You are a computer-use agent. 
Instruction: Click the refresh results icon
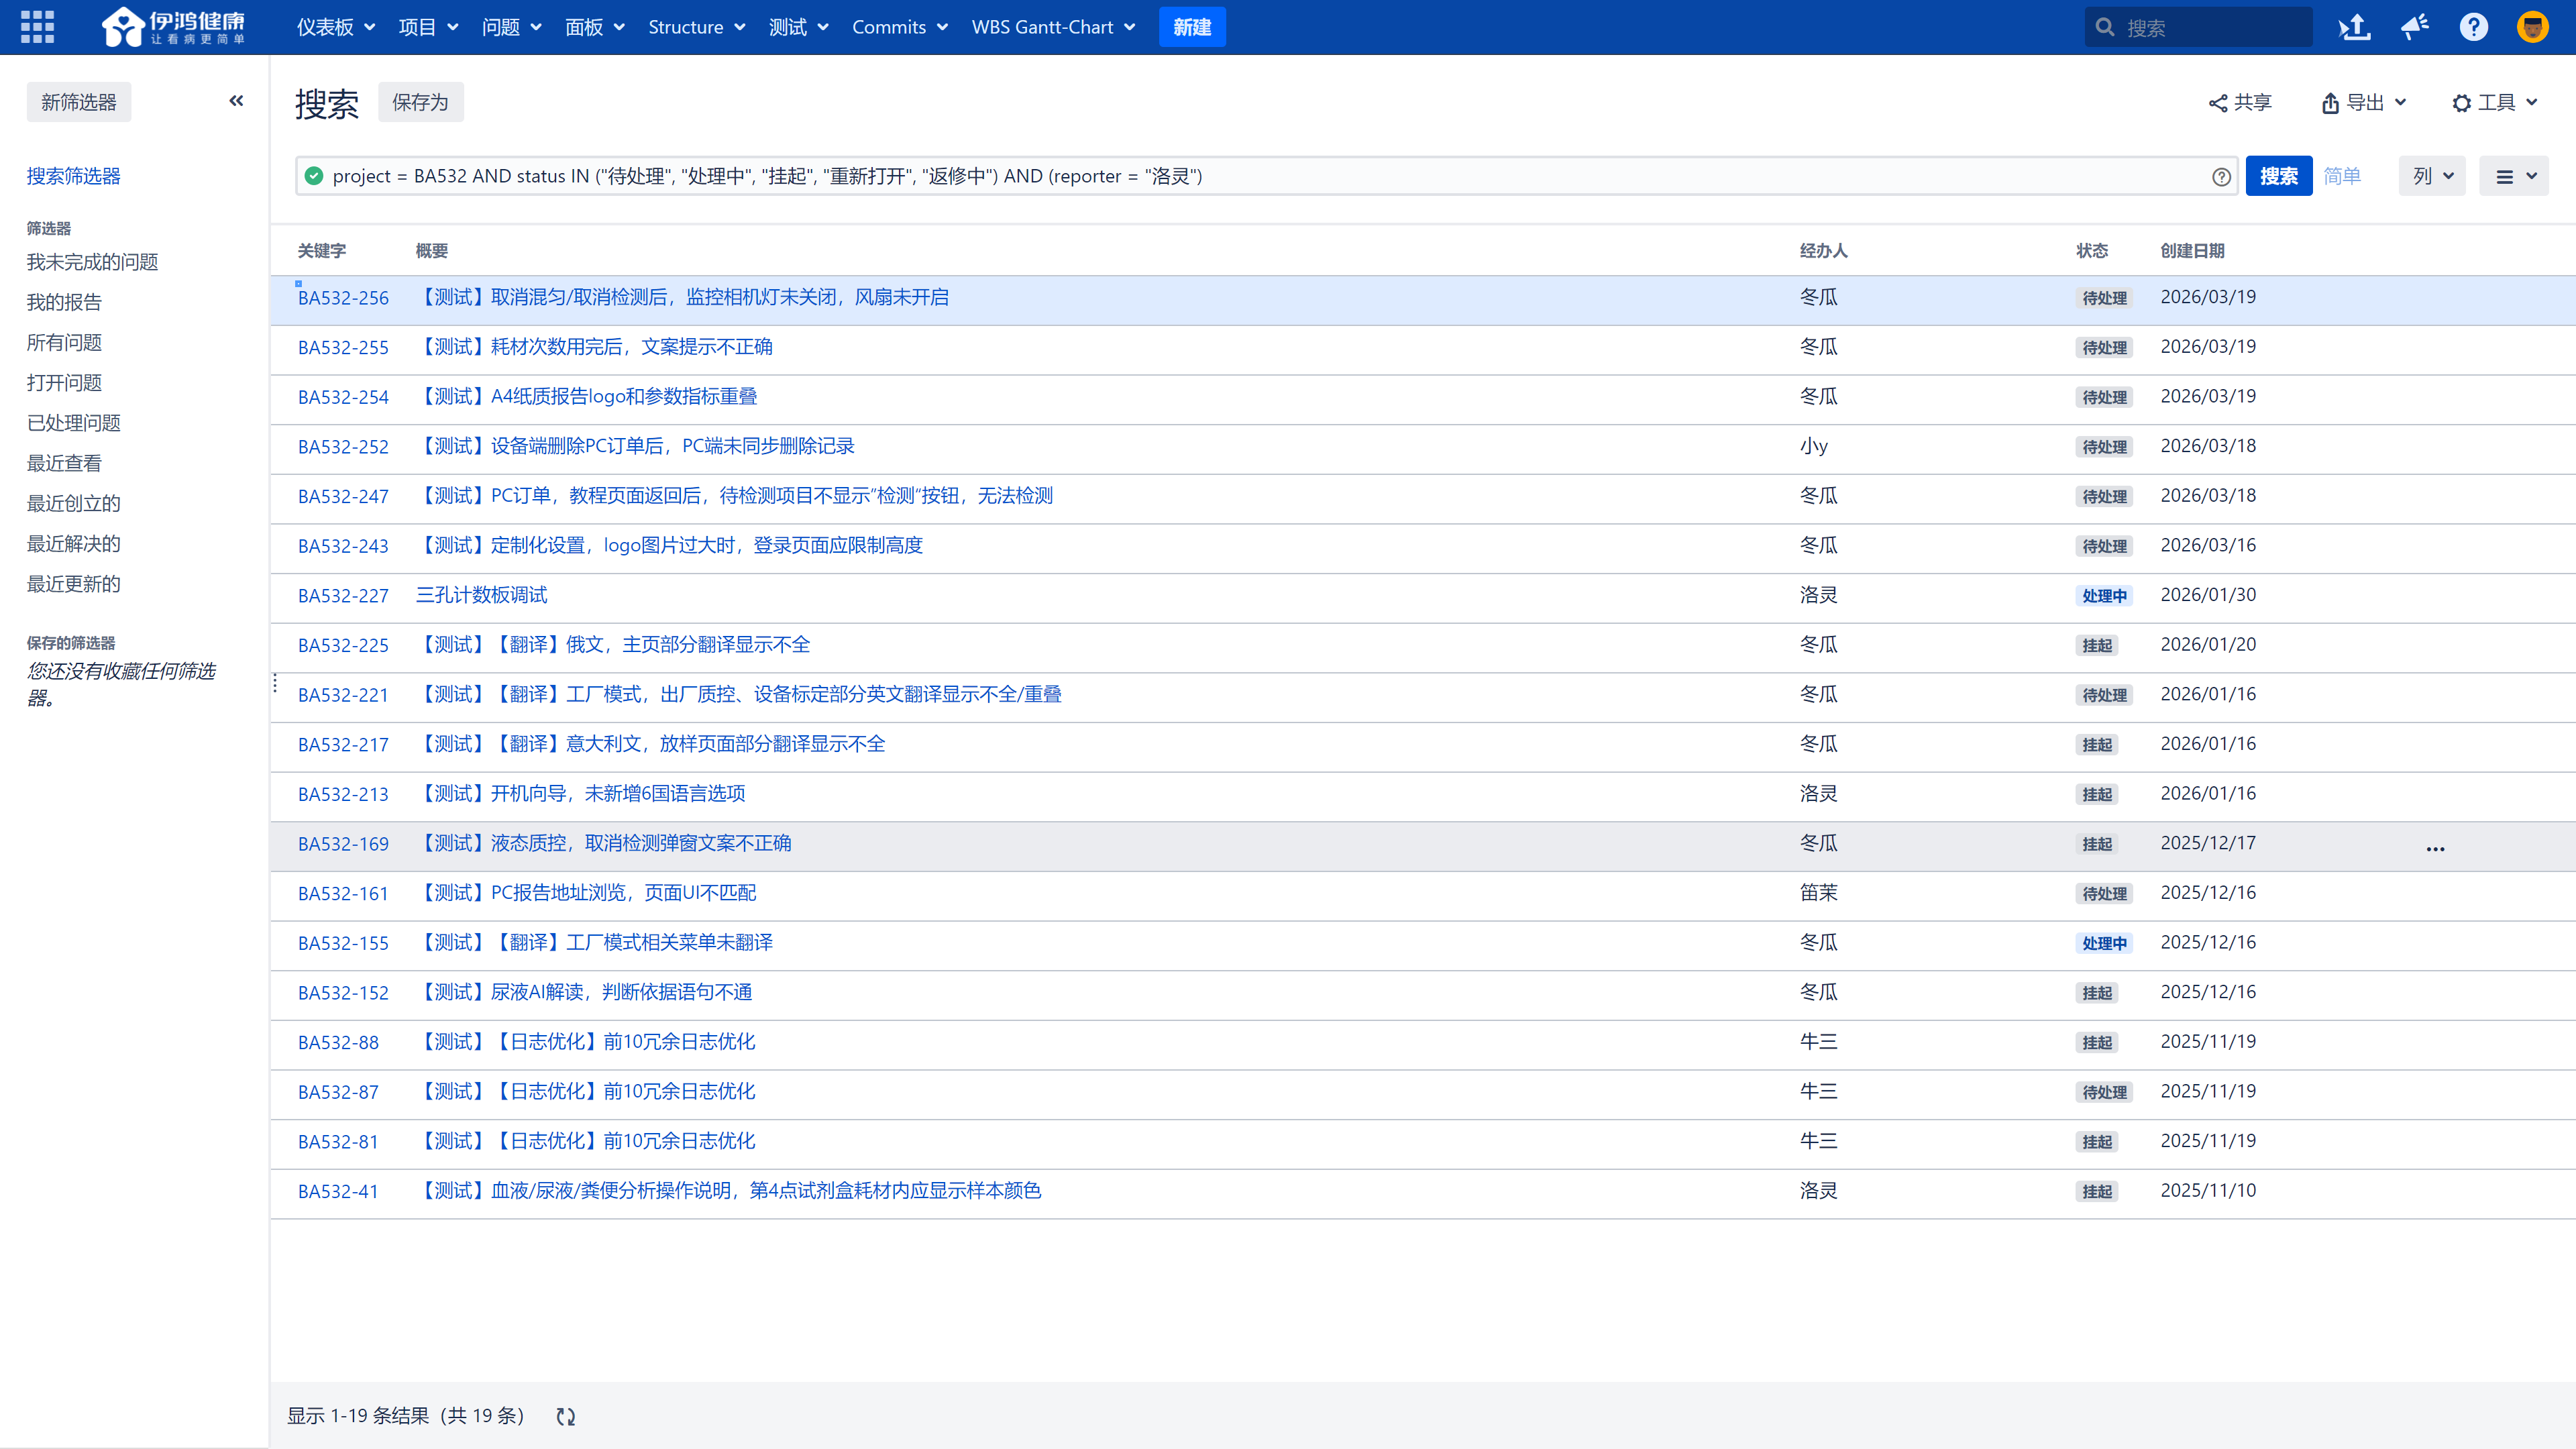click(566, 1416)
